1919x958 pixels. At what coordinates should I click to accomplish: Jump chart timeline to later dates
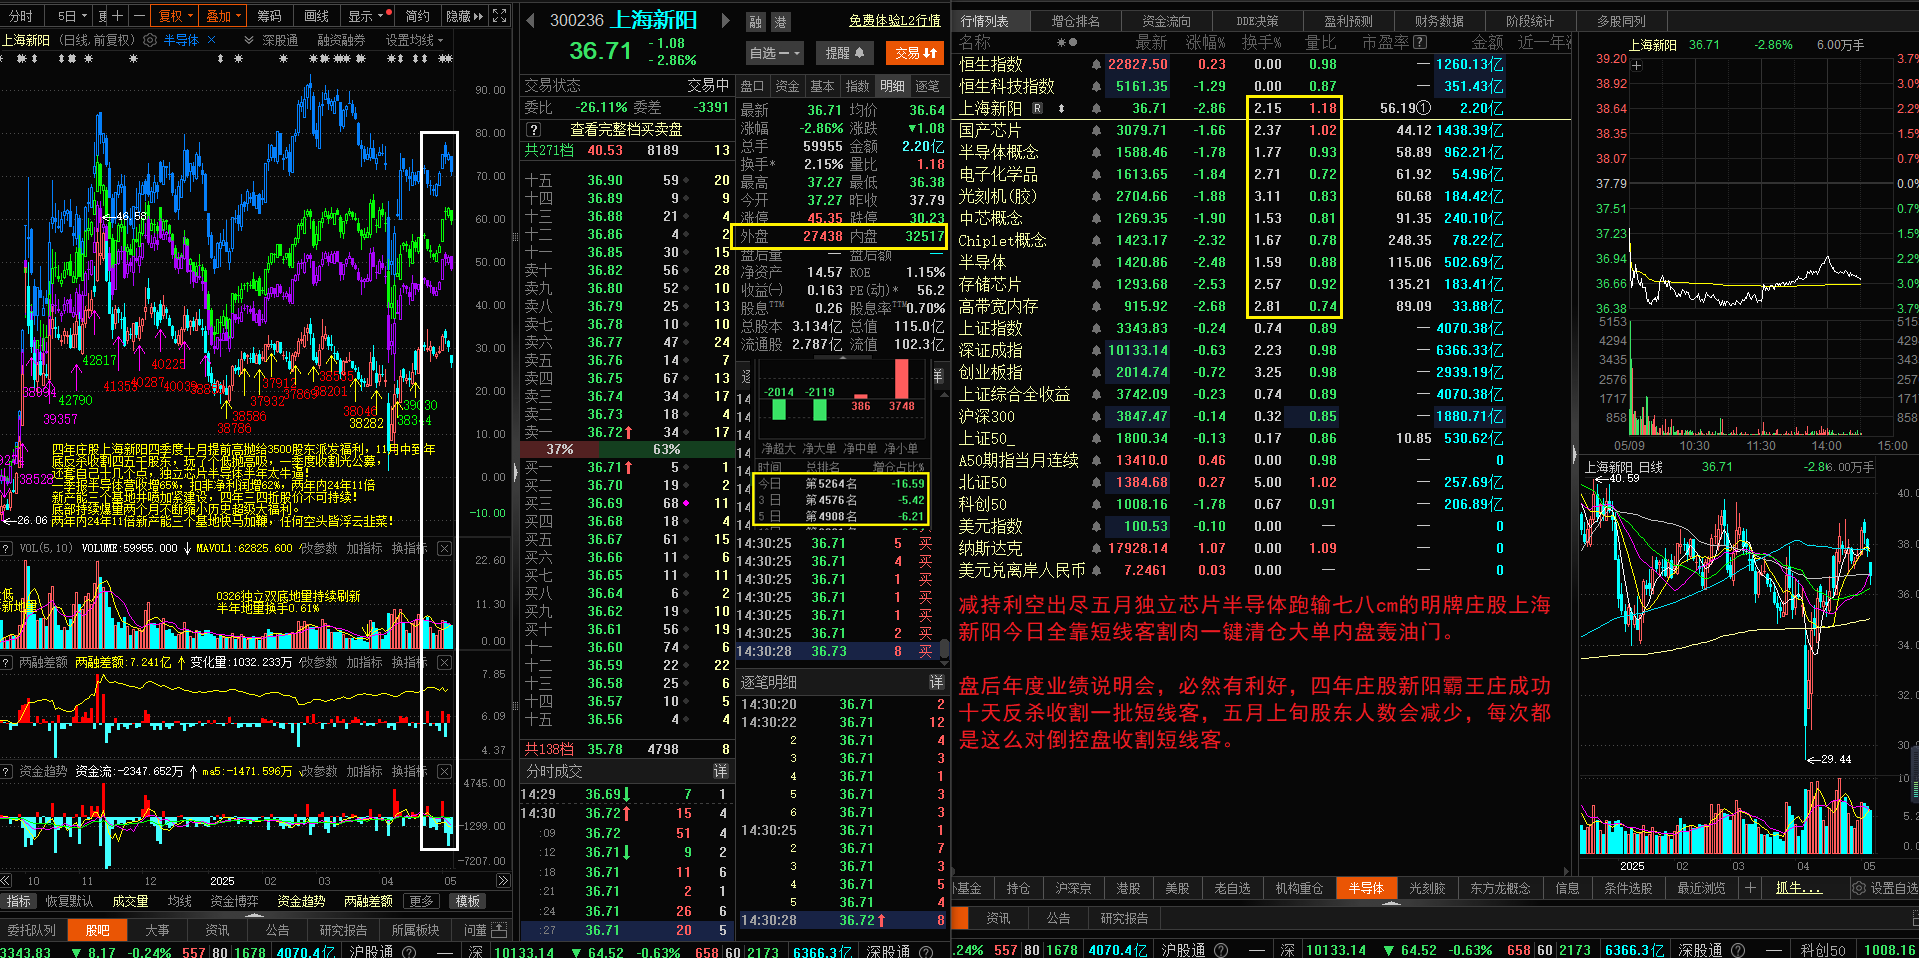point(503,881)
